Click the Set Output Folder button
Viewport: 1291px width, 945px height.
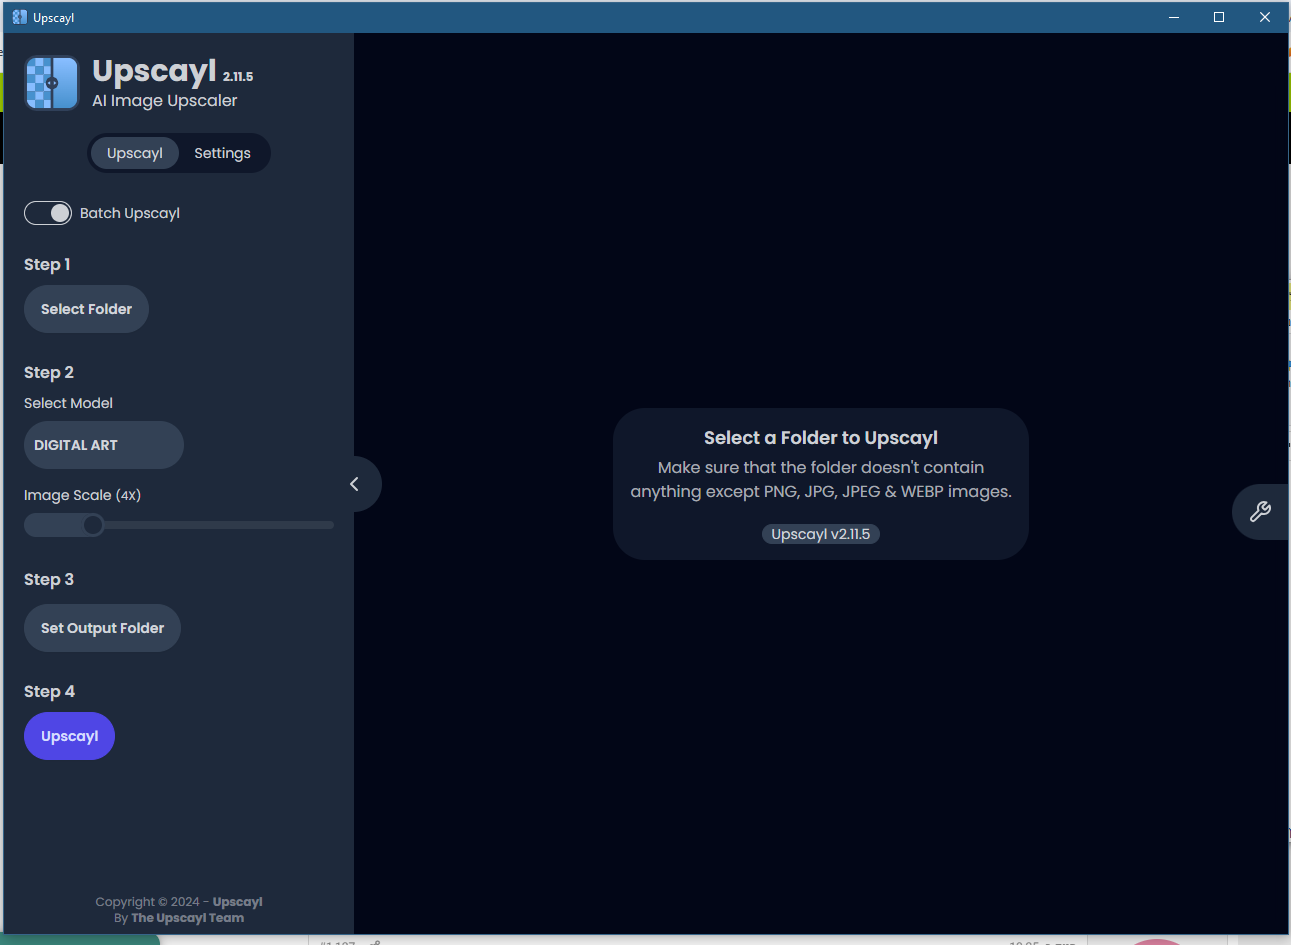(x=102, y=628)
